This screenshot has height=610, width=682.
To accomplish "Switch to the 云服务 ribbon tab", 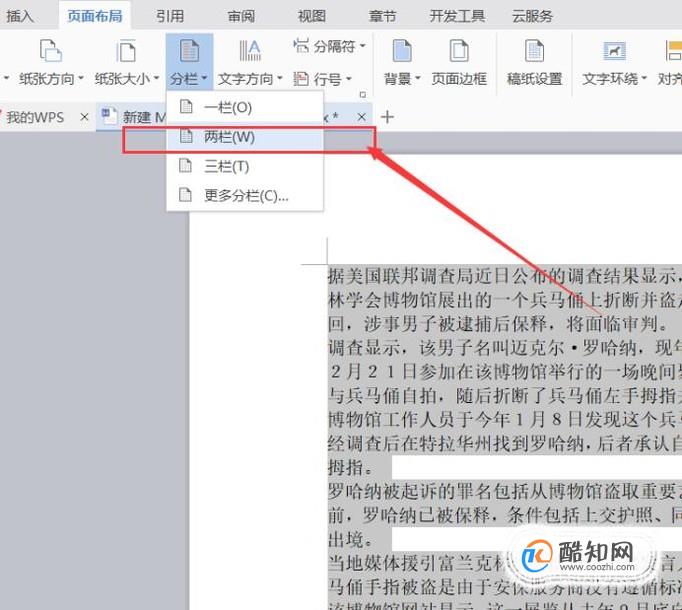I will click(x=532, y=16).
